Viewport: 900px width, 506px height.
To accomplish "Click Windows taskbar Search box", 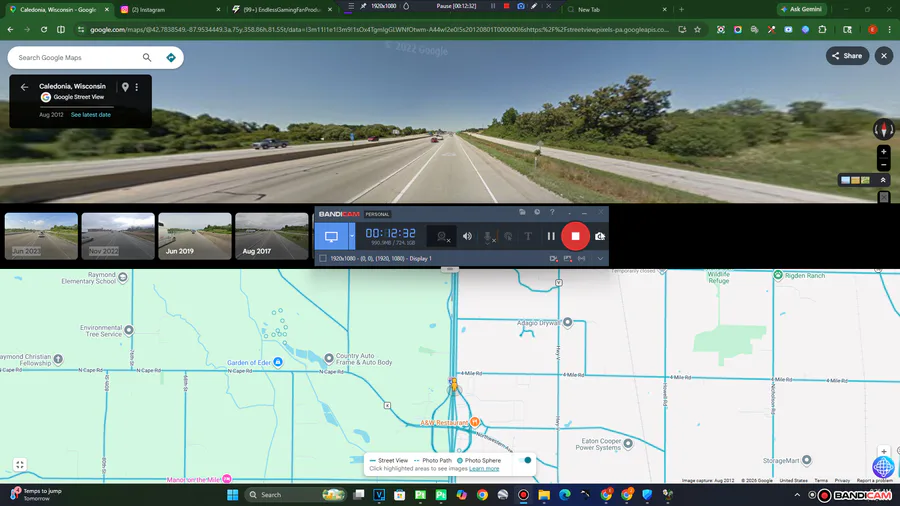I will [x=296, y=495].
